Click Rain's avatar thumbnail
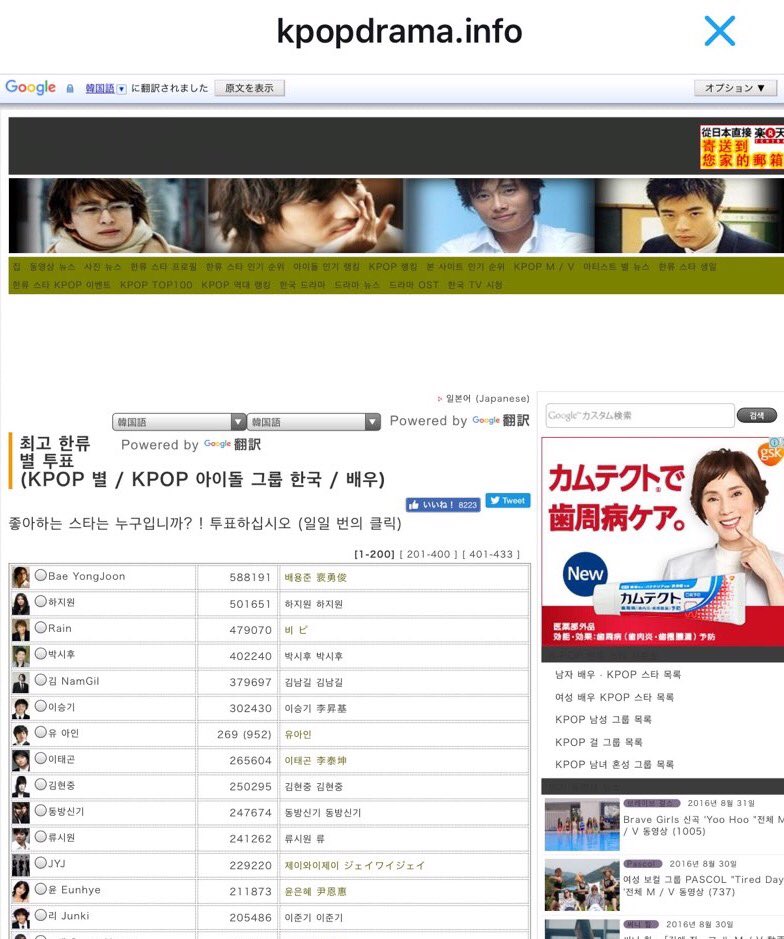The height and width of the screenshot is (939, 784). point(21,630)
